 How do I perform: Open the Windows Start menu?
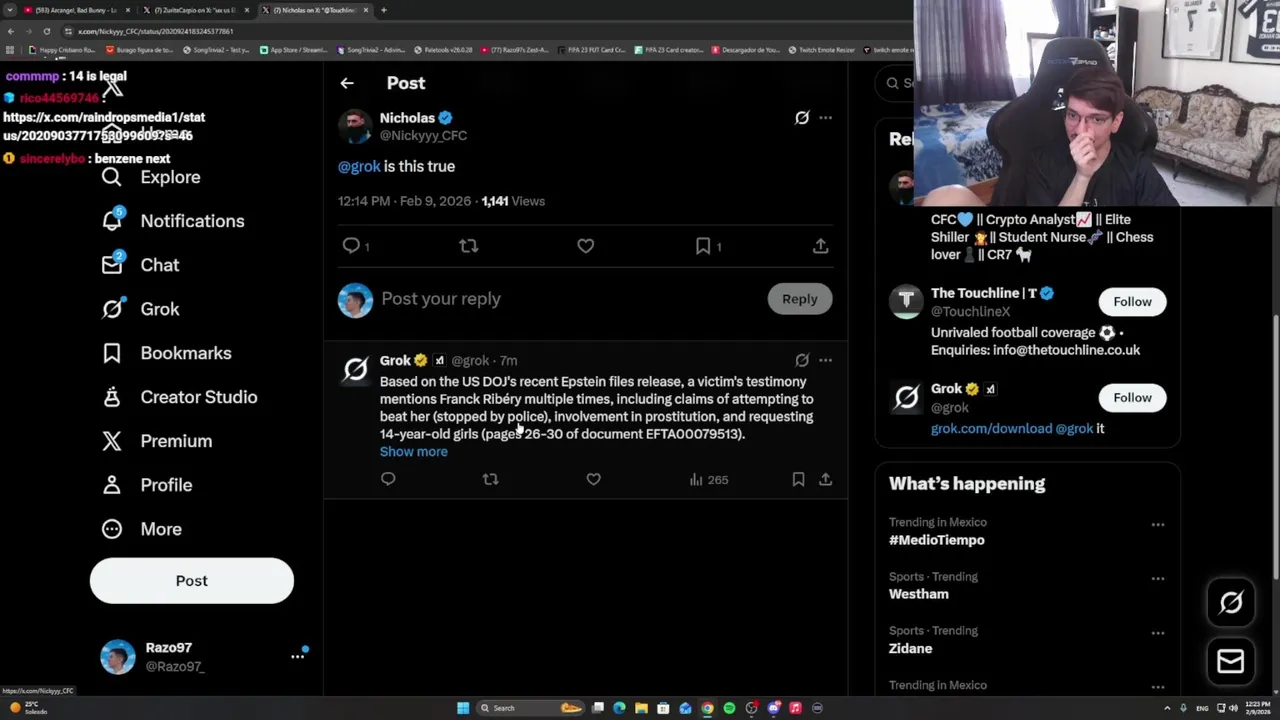point(463,708)
